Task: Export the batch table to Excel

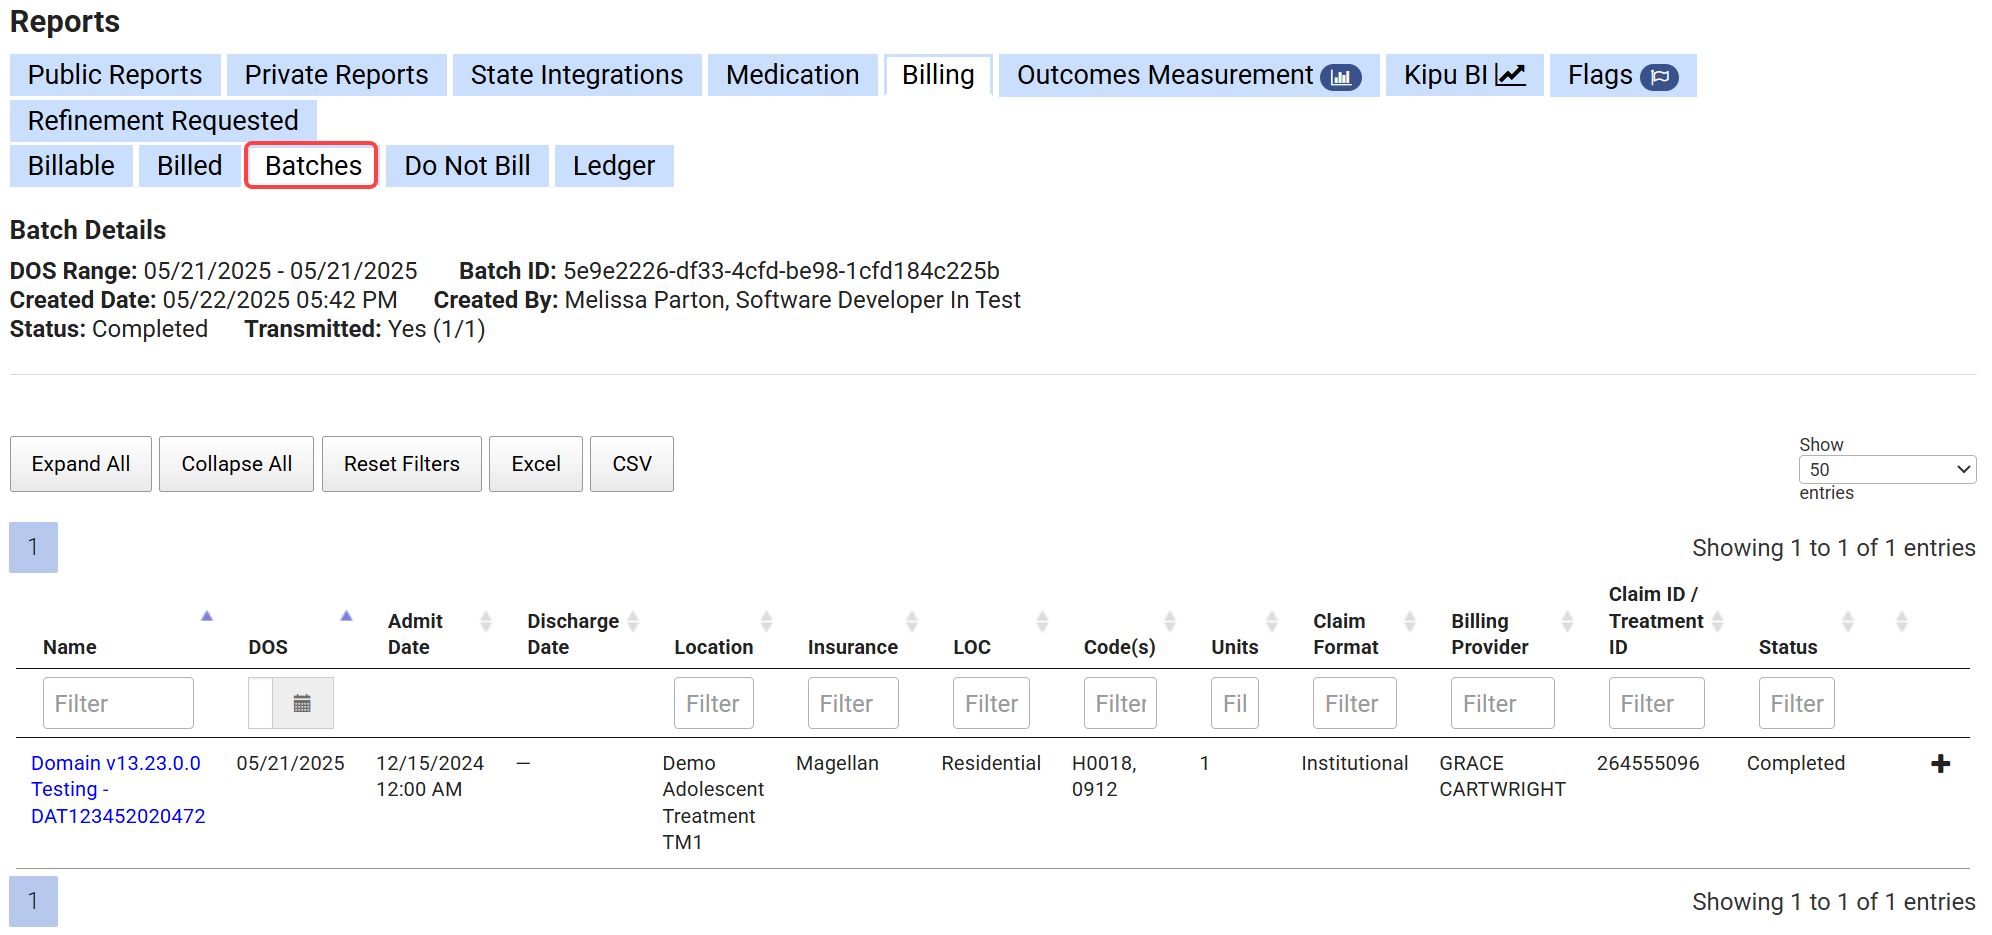Action: tap(535, 464)
